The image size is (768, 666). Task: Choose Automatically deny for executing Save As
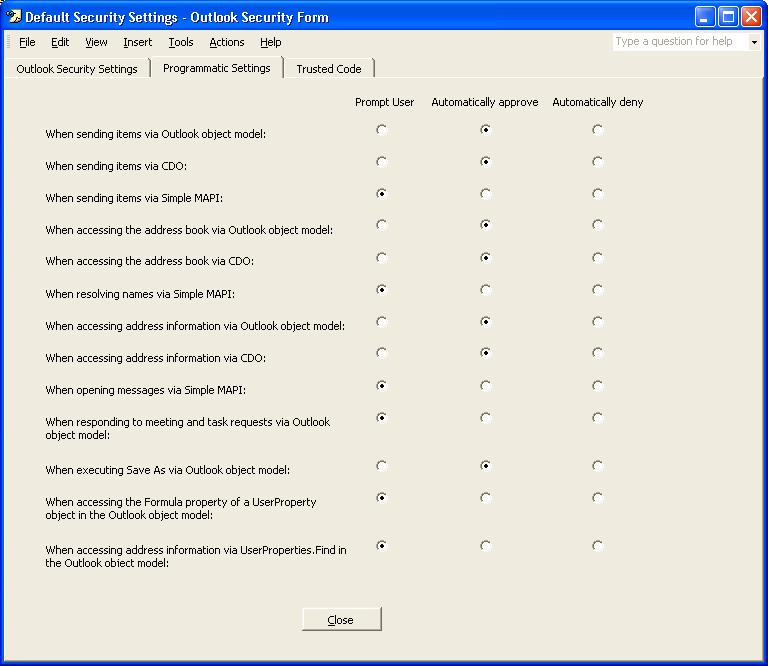pos(597,466)
